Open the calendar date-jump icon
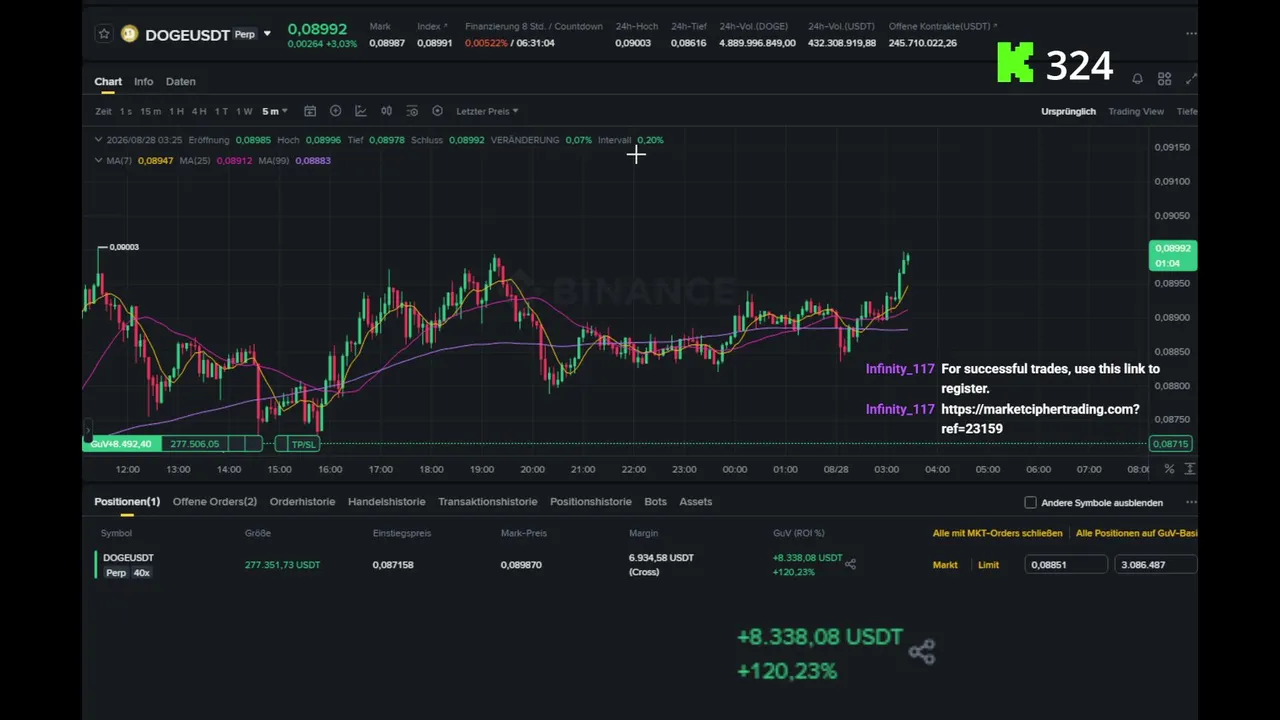The image size is (1280, 720). point(310,111)
